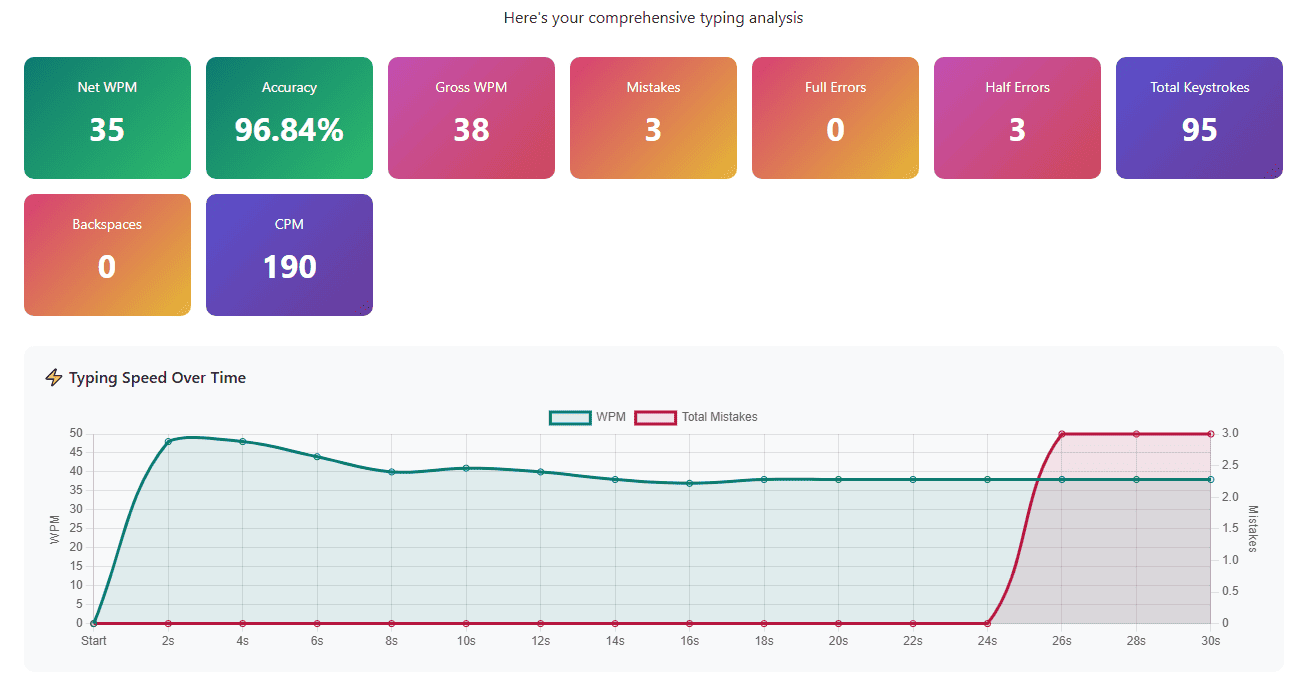1301x691 pixels.
Task: Select the Accuracy stat card showing 96.84%
Action: coord(289,117)
